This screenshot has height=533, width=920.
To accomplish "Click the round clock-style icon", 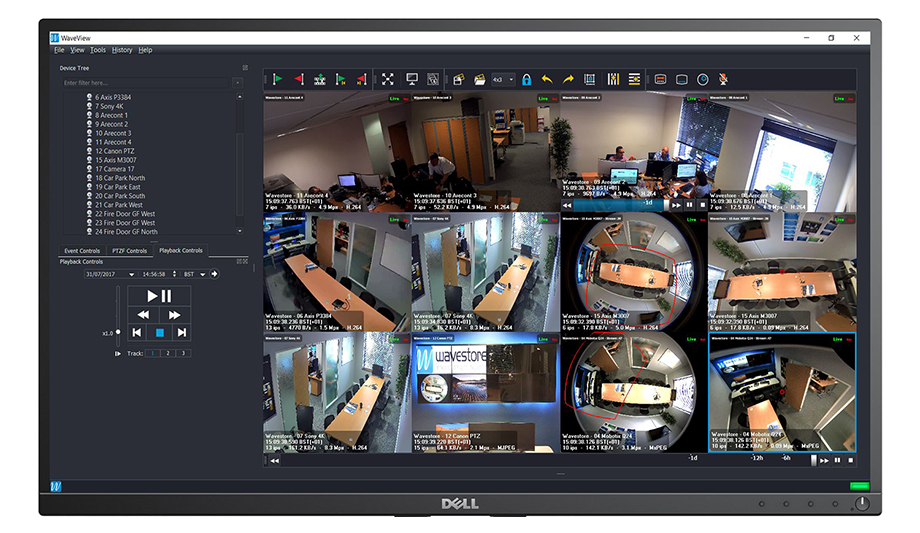I will 702,79.
